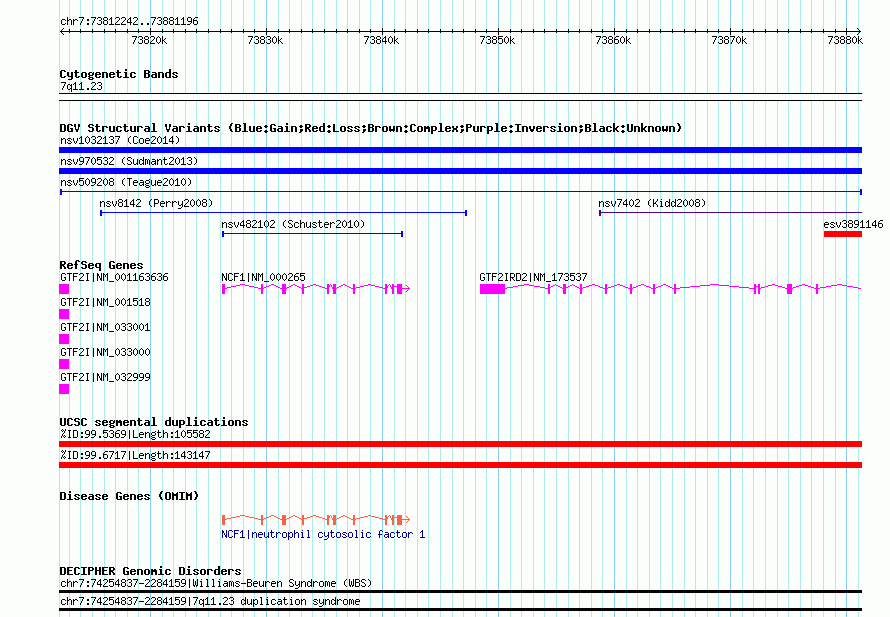Click the magenta block under GTF2I|NM_032999

point(64,389)
